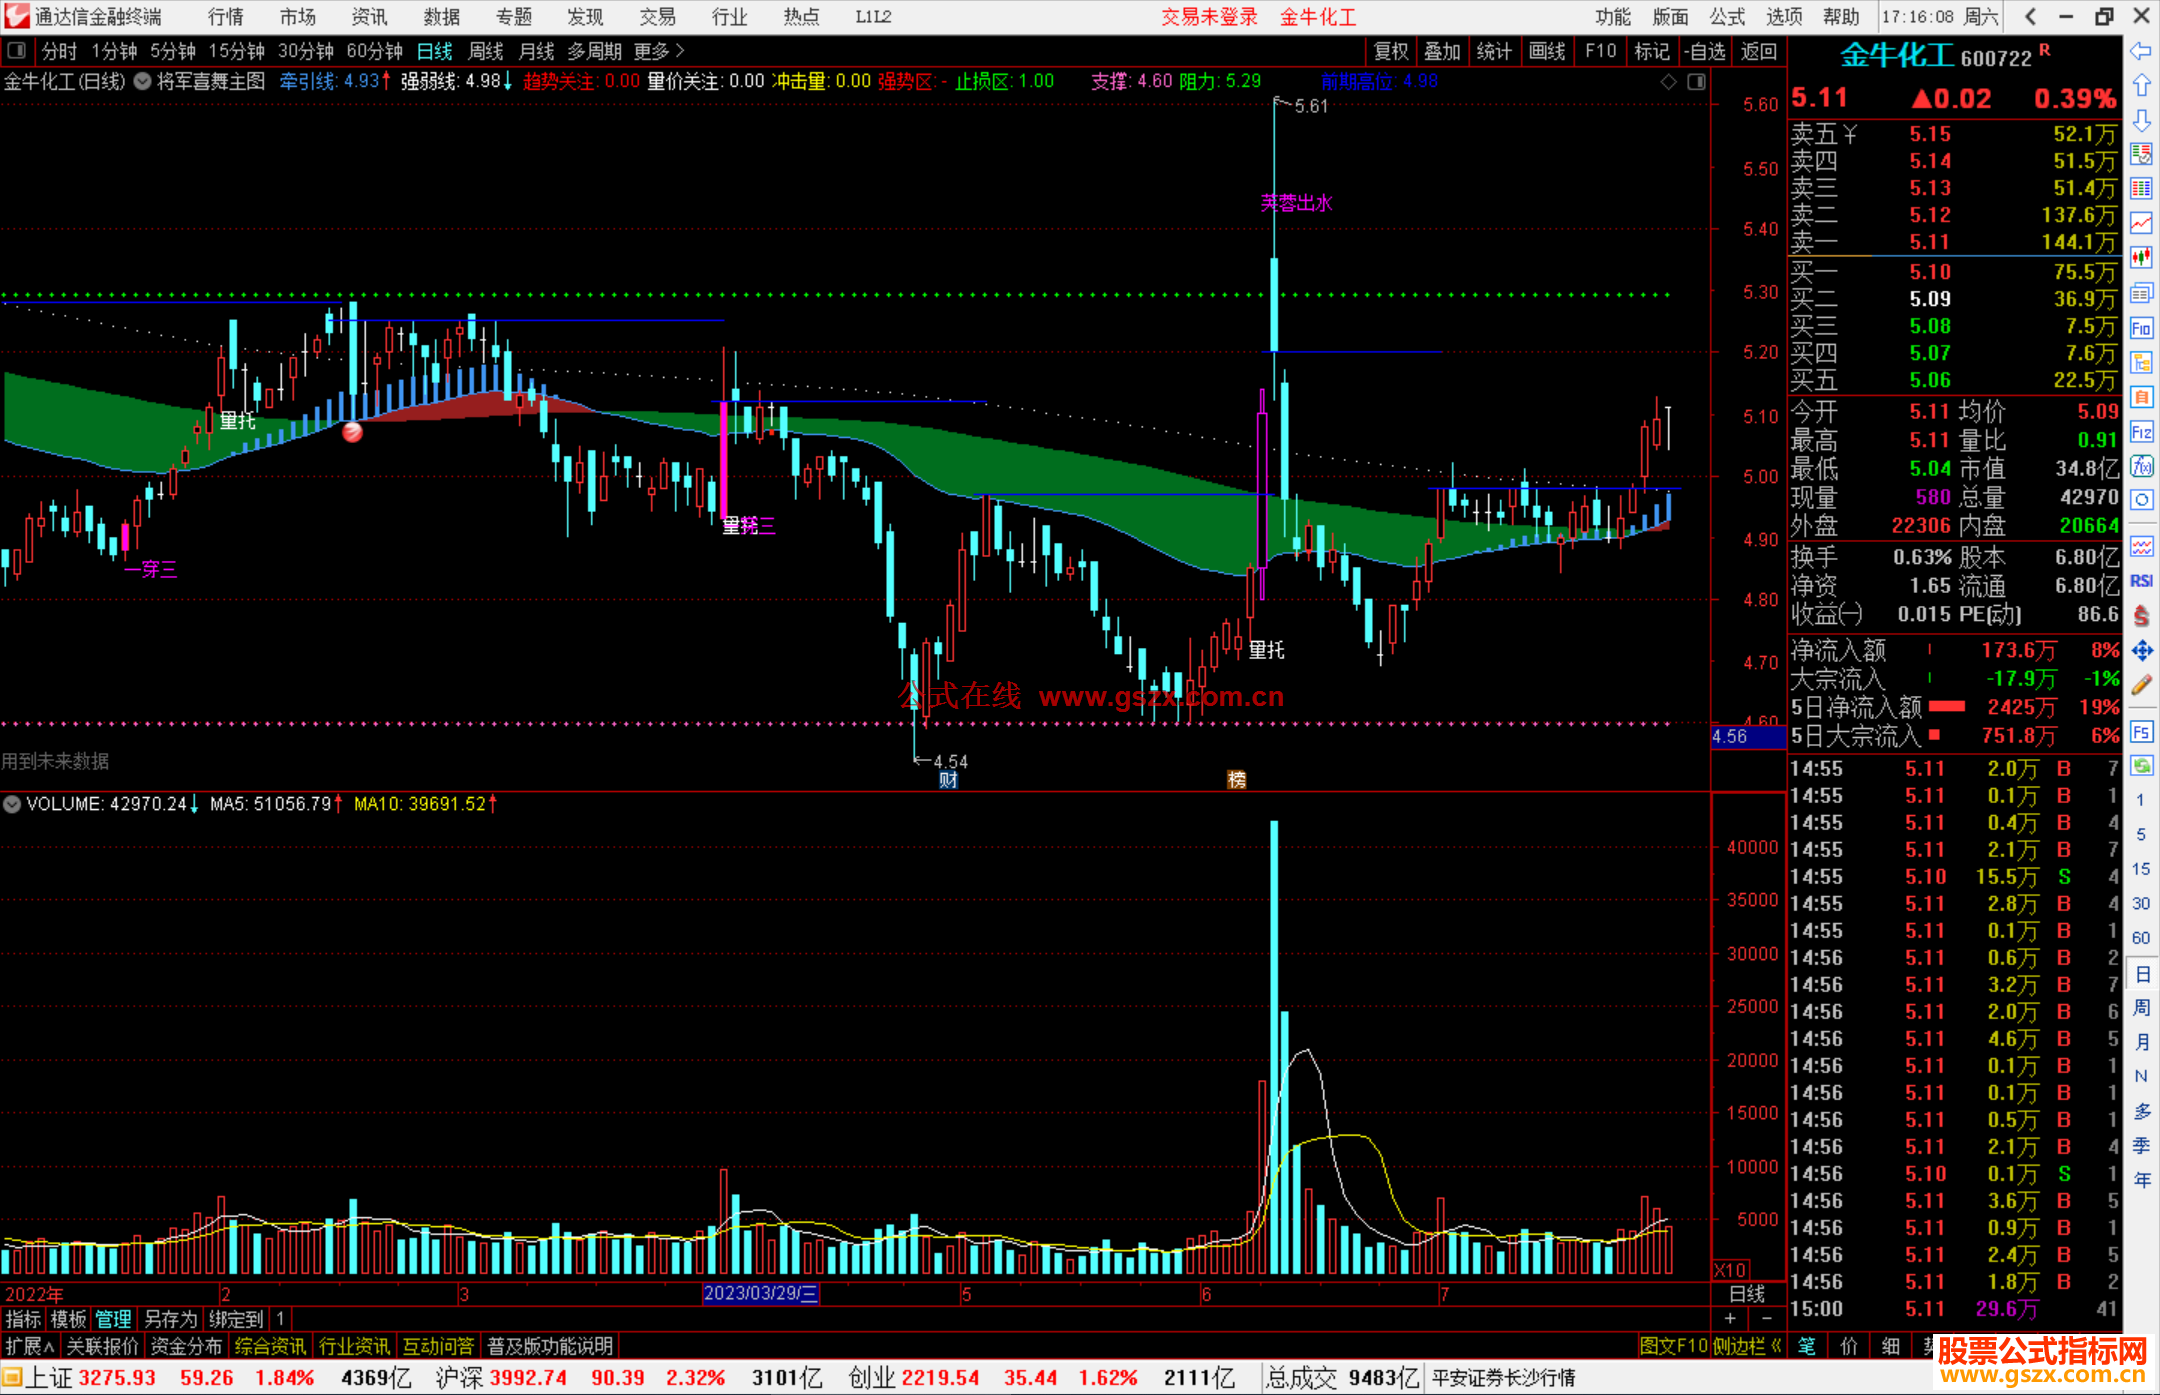Toggle the 日 daily period button in right strip
Image resolution: width=2160 pixels, height=1395 pixels.
(x=2141, y=974)
